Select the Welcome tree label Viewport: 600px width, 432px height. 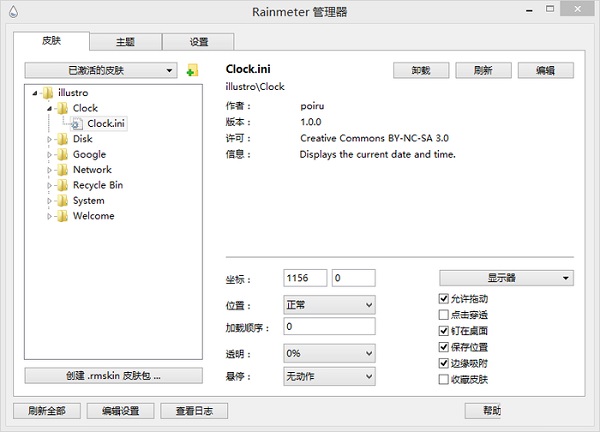point(94,216)
